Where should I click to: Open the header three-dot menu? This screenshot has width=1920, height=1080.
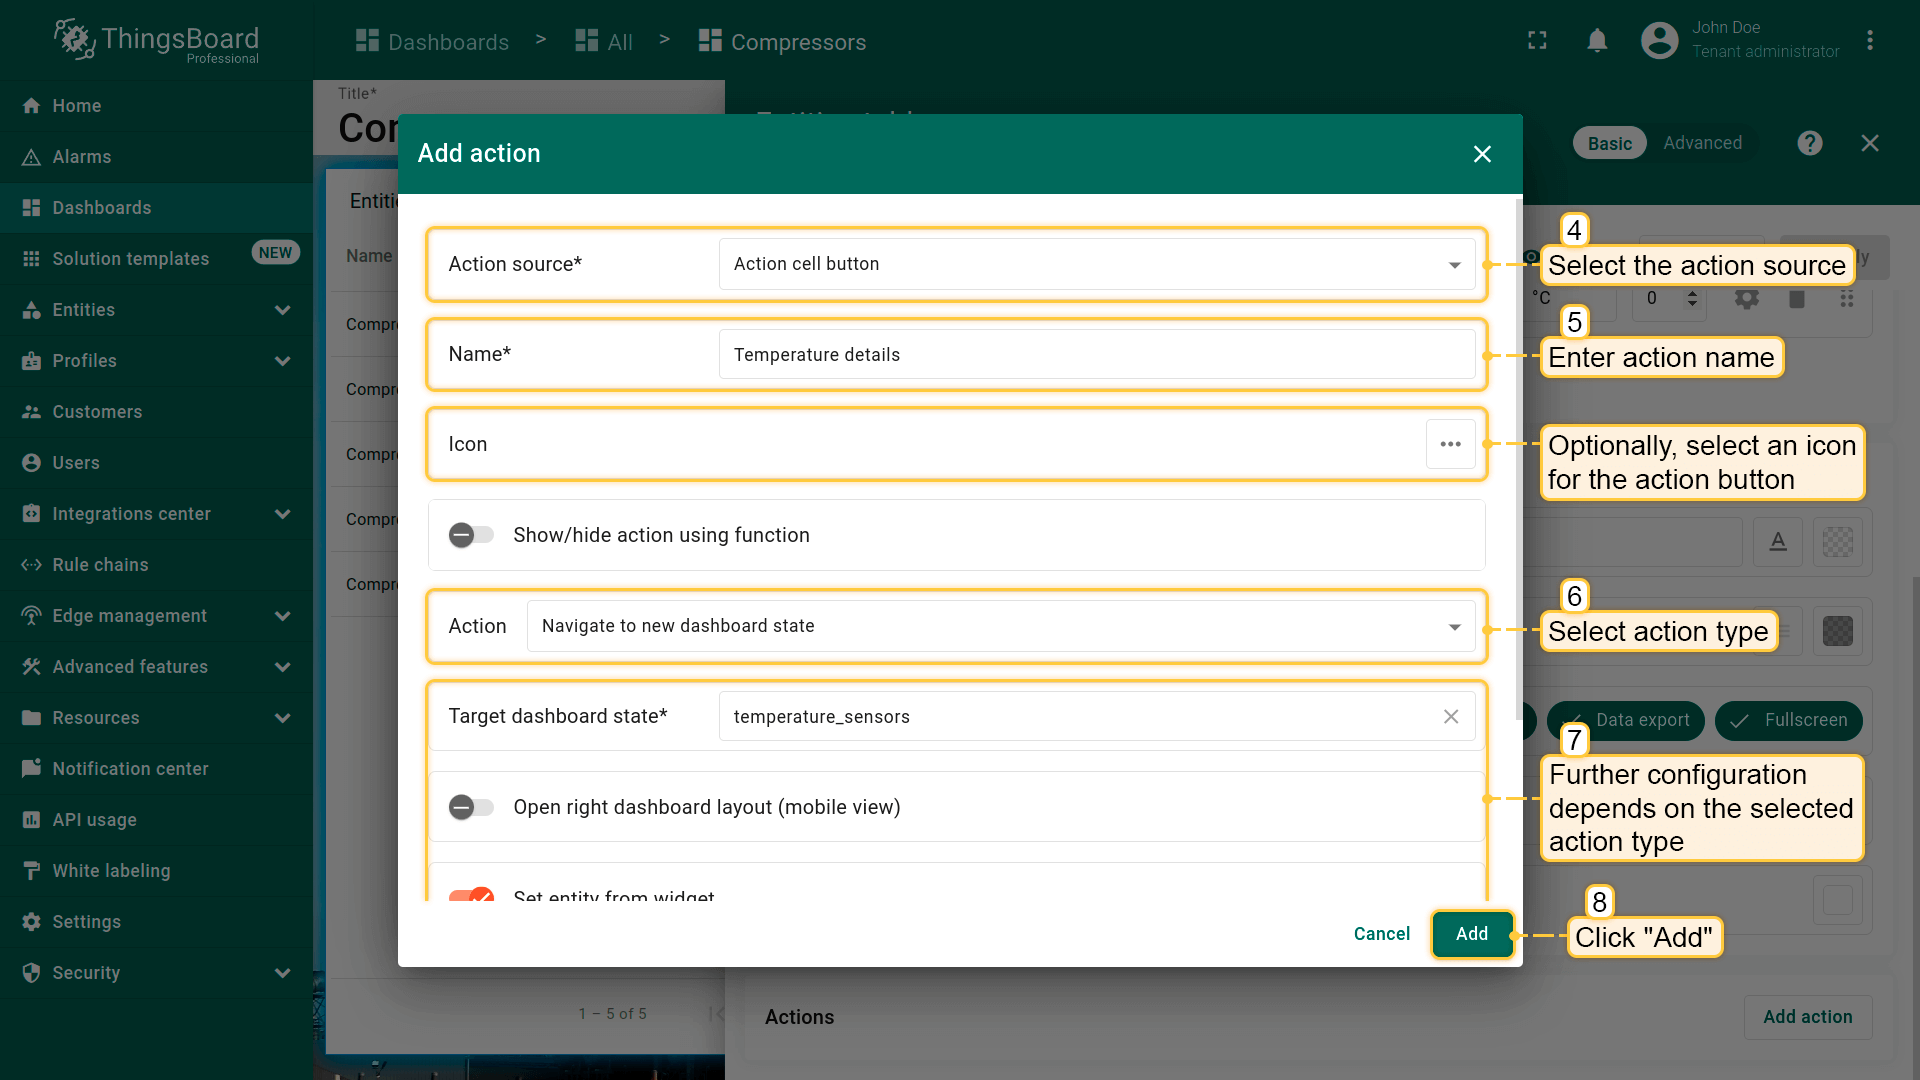pyautogui.click(x=1869, y=41)
